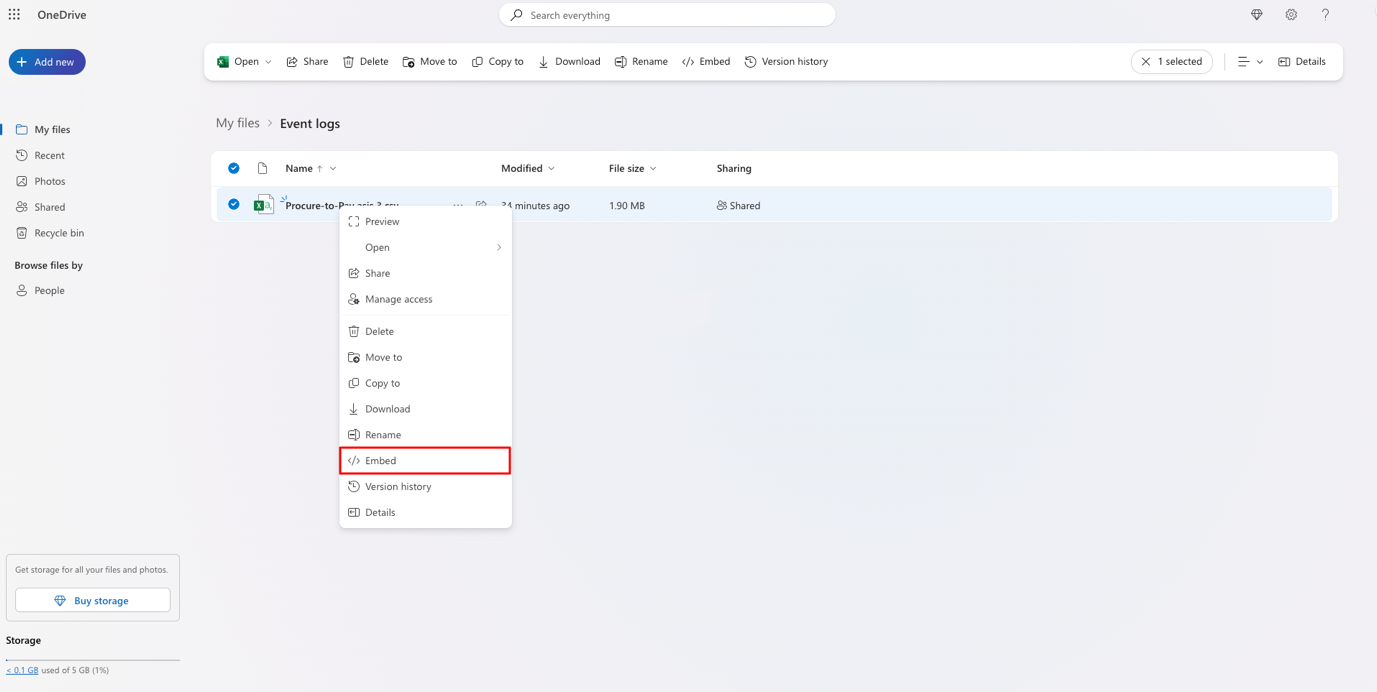
Task: Uncheck the Procure-to-Pay file checkbox
Action: tap(234, 205)
